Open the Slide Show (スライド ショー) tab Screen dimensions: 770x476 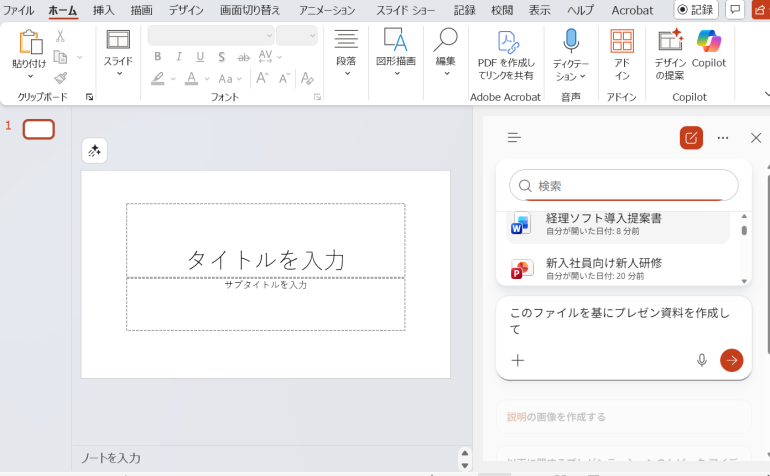click(406, 10)
